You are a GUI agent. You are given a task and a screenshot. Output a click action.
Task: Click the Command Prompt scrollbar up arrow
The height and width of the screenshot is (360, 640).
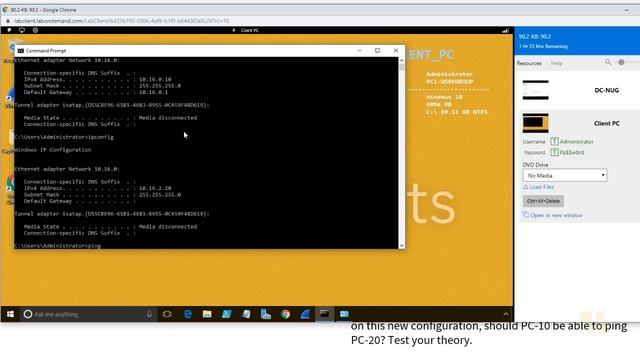402,60
